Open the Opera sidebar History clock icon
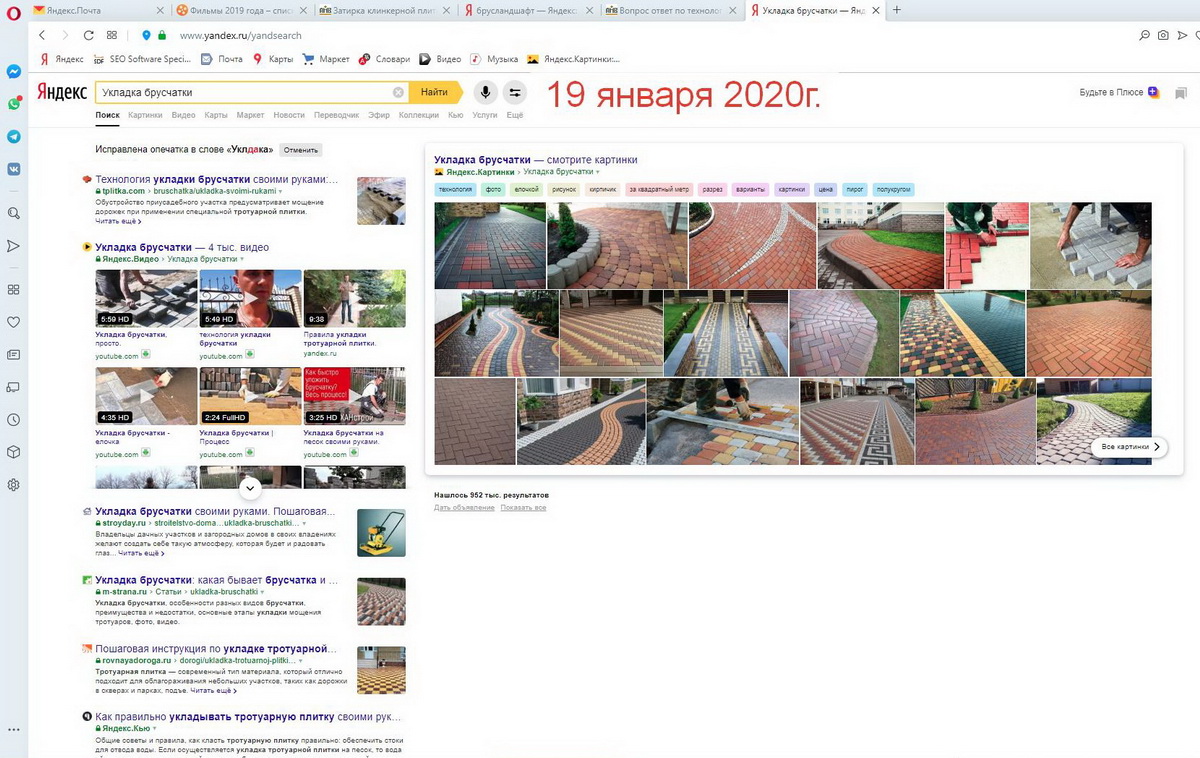 (14, 420)
